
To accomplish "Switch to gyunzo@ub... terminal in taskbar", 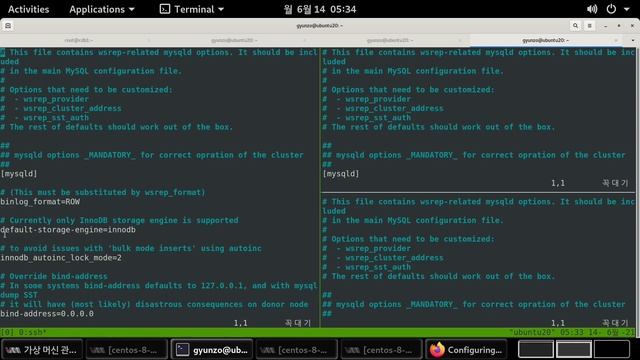I will (x=212, y=350).
